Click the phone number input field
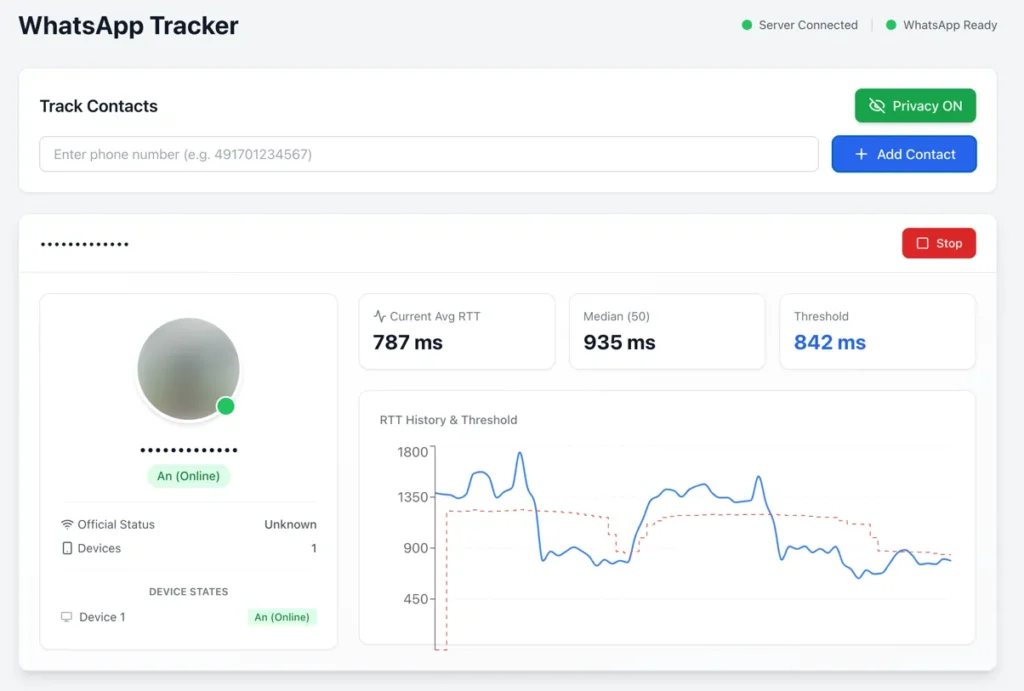 pyautogui.click(x=428, y=154)
